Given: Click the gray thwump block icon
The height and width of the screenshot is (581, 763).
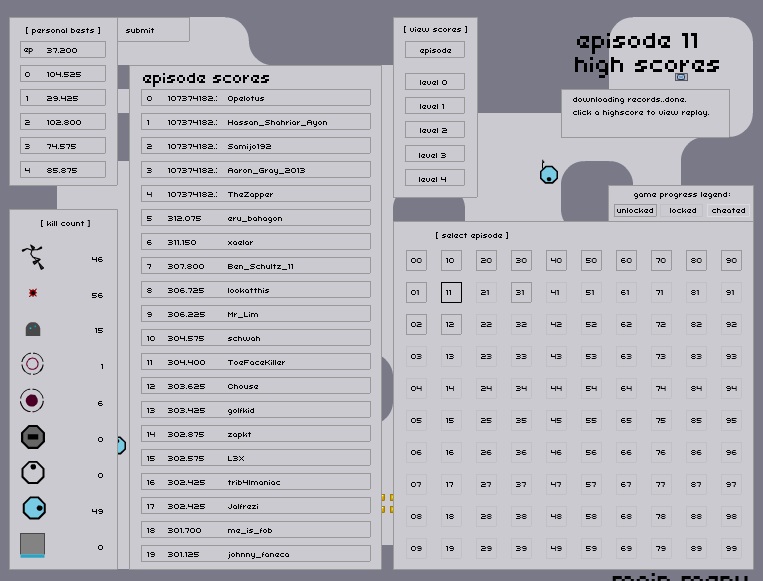Looking at the screenshot, I should [33, 546].
